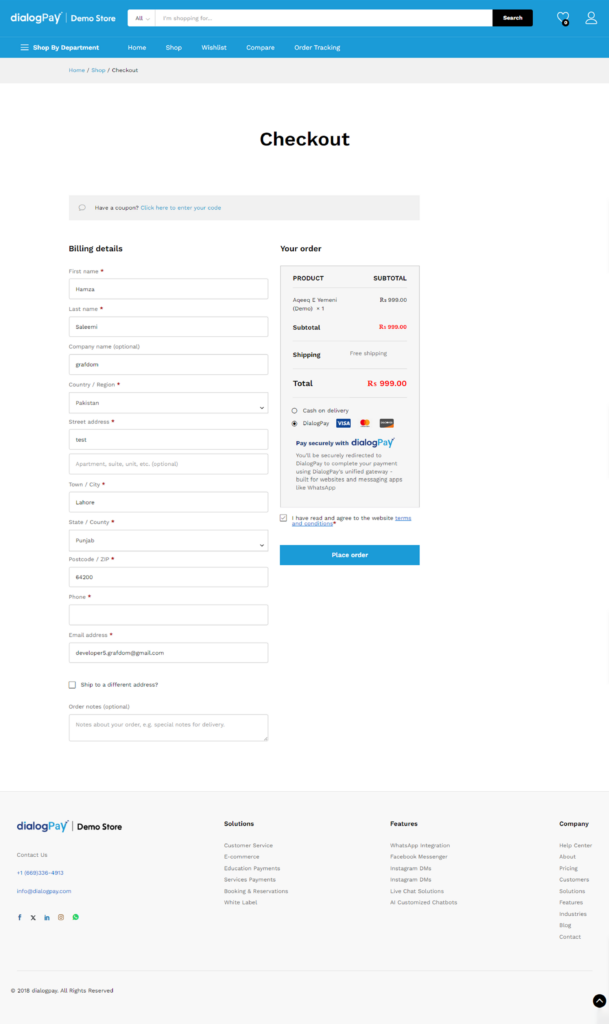The height and width of the screenshot is (1024, 609).
Task: Toggle the terms and conditions agreement checkbox
Action: tap(284, 518)
